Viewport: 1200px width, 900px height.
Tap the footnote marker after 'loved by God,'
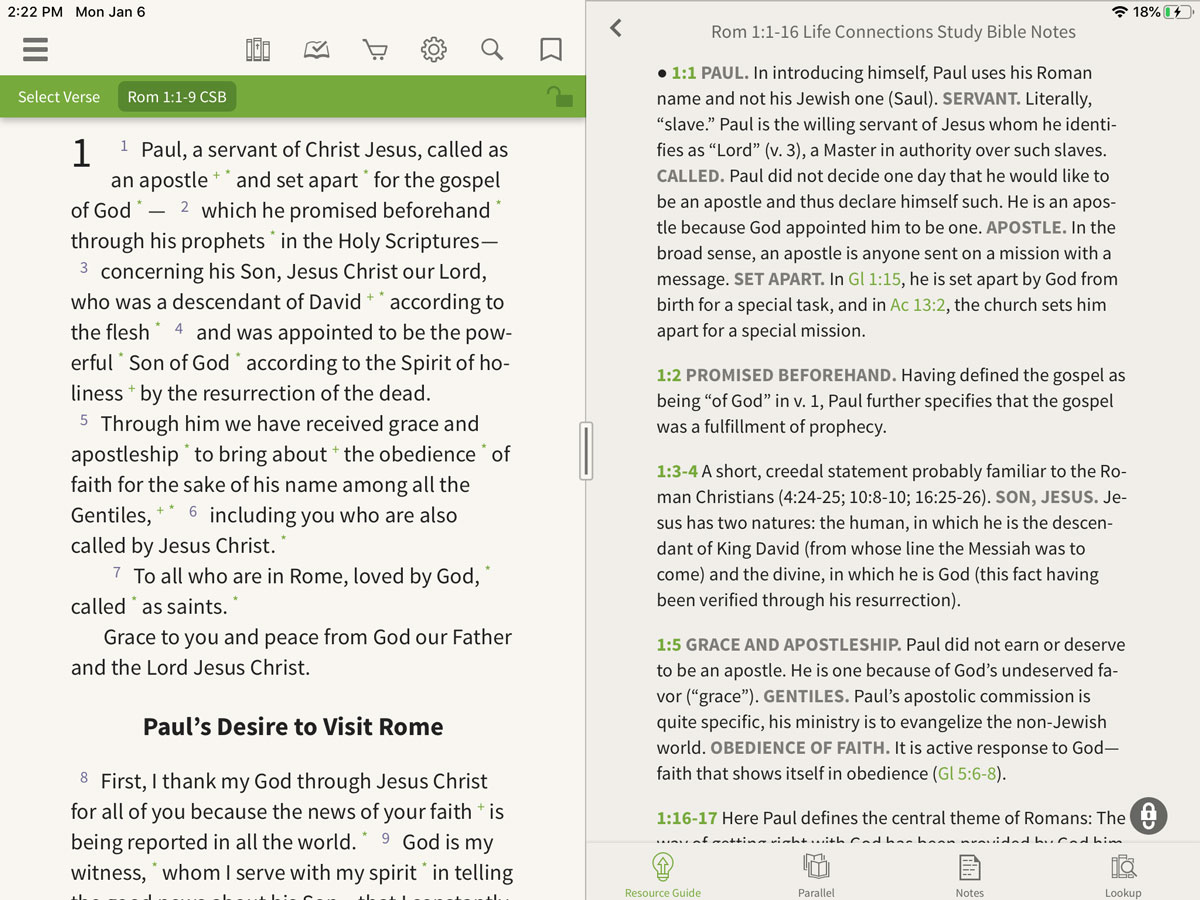pos(487,569)
